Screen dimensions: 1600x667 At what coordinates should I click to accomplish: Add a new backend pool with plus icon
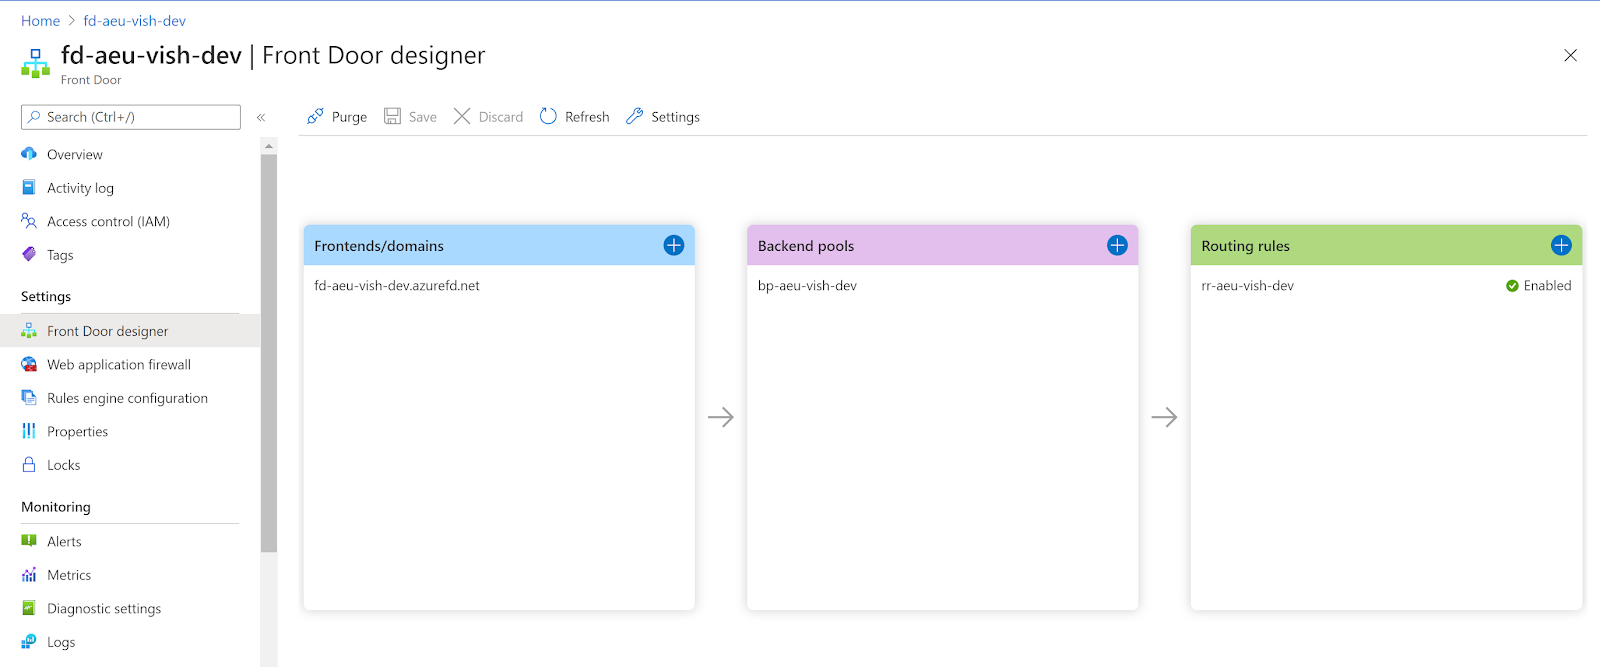point(1117,245)
